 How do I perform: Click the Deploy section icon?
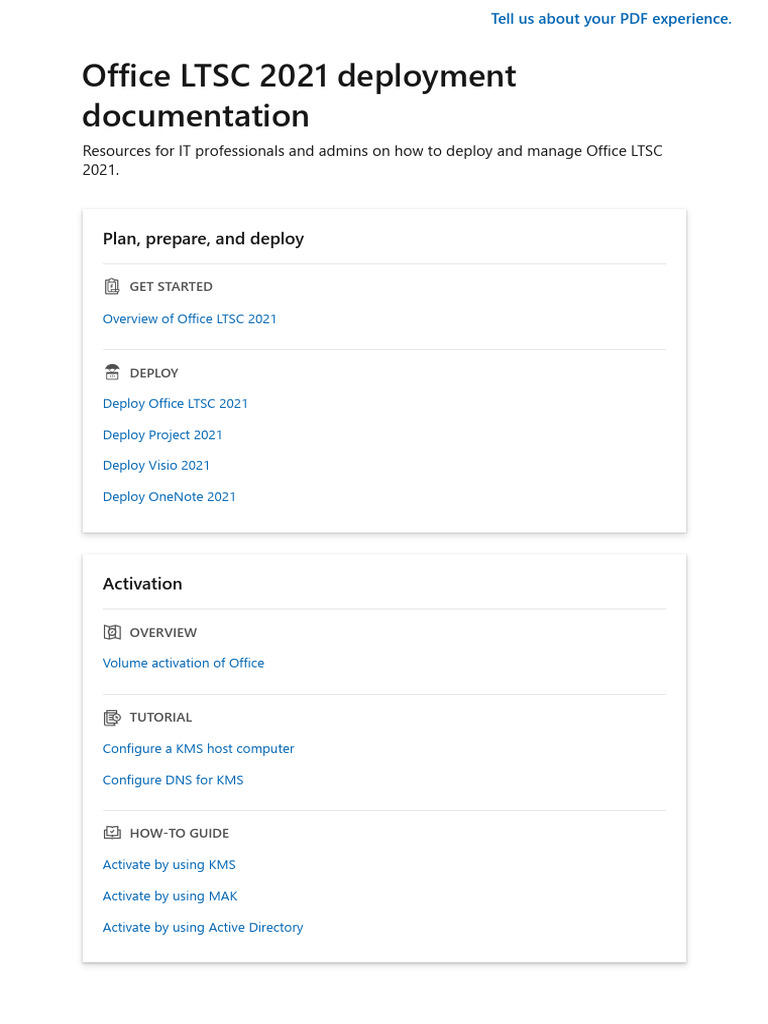(x=112, y=372)
